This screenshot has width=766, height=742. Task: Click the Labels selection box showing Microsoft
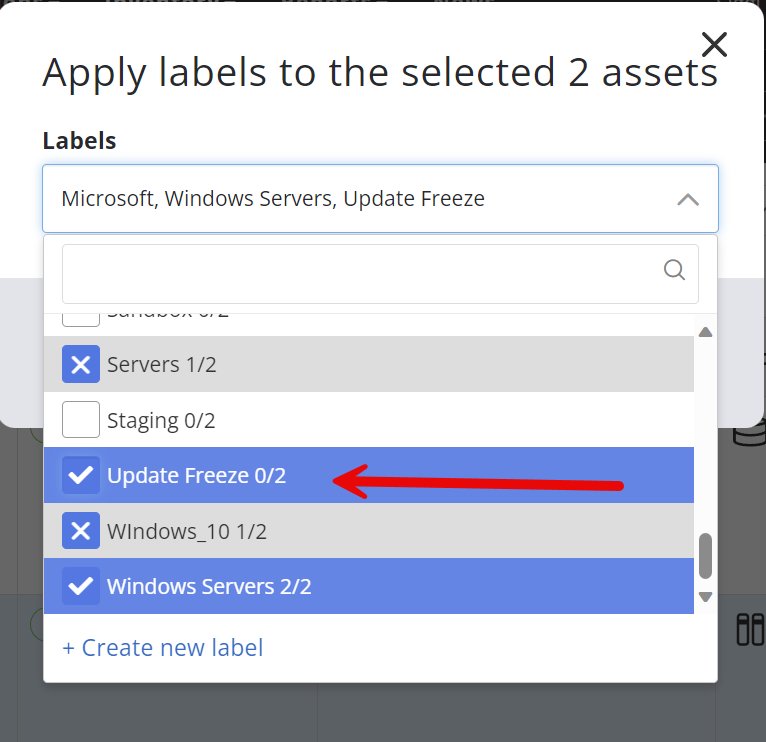[x=350, y=199]
